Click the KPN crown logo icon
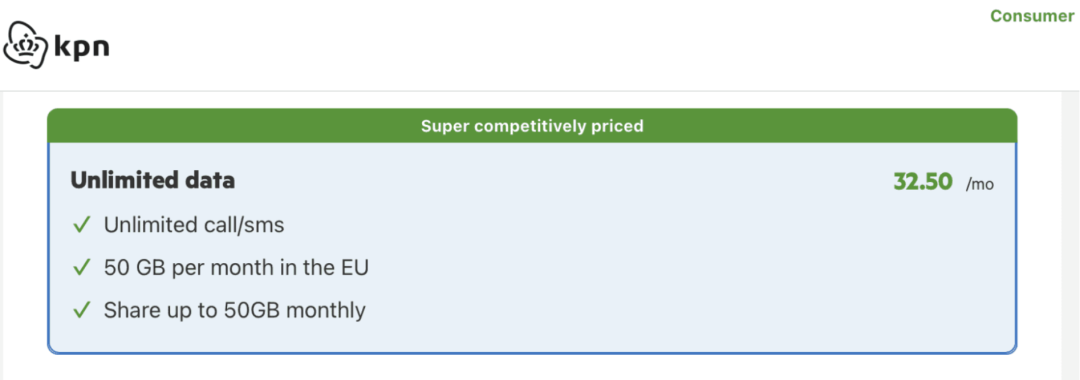This screenshot has width=1080, height=380. 26,45
